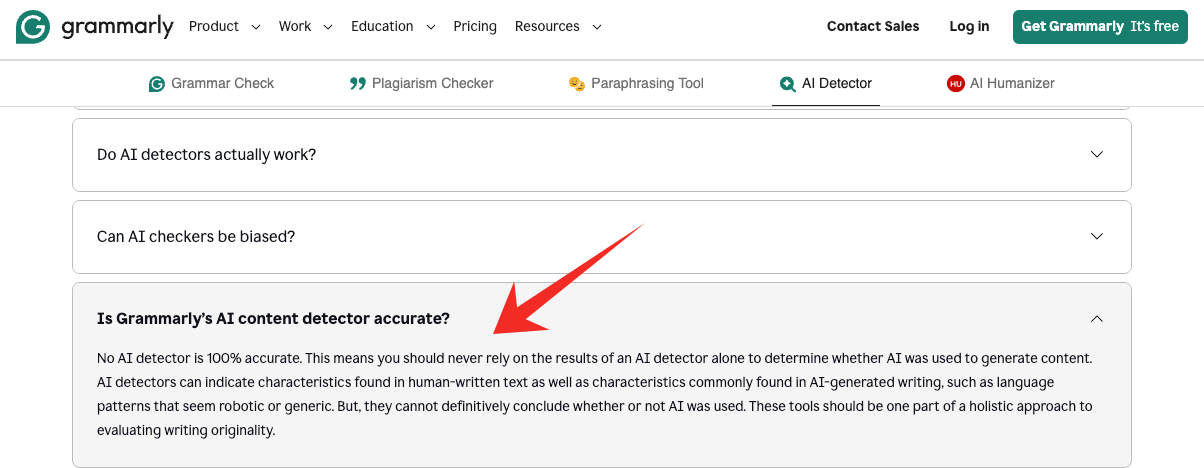The height and width of the screenshot is (468, 1204).
Task: Open the Work menu dropdown
Action: tap(304, 27)
